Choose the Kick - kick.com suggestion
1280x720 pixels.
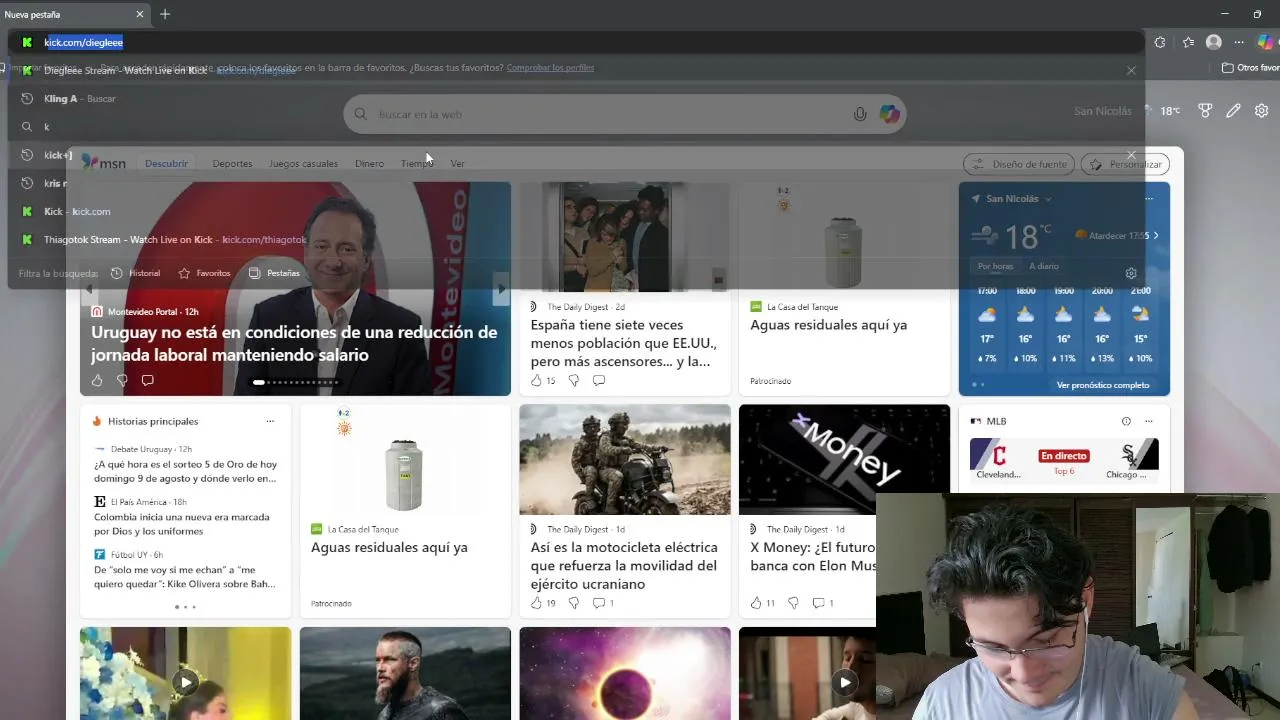point(575,211)
